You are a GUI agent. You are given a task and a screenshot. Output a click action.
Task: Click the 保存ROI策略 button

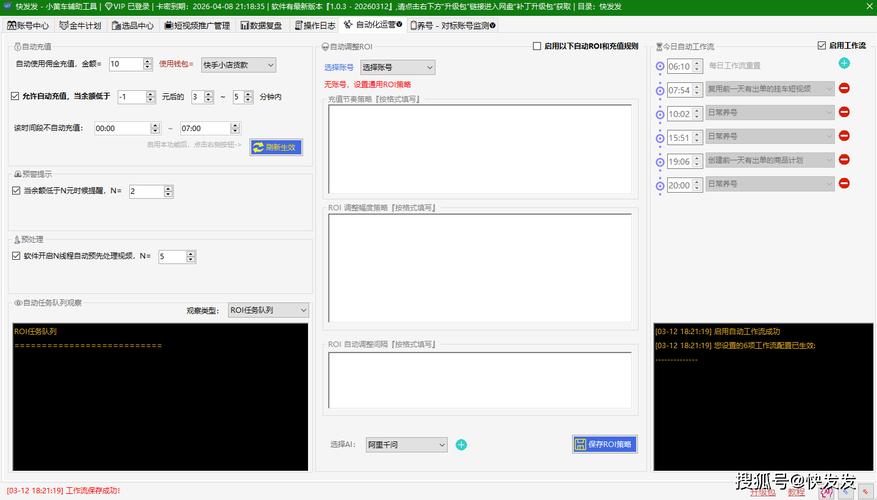[x=605, y=444]
